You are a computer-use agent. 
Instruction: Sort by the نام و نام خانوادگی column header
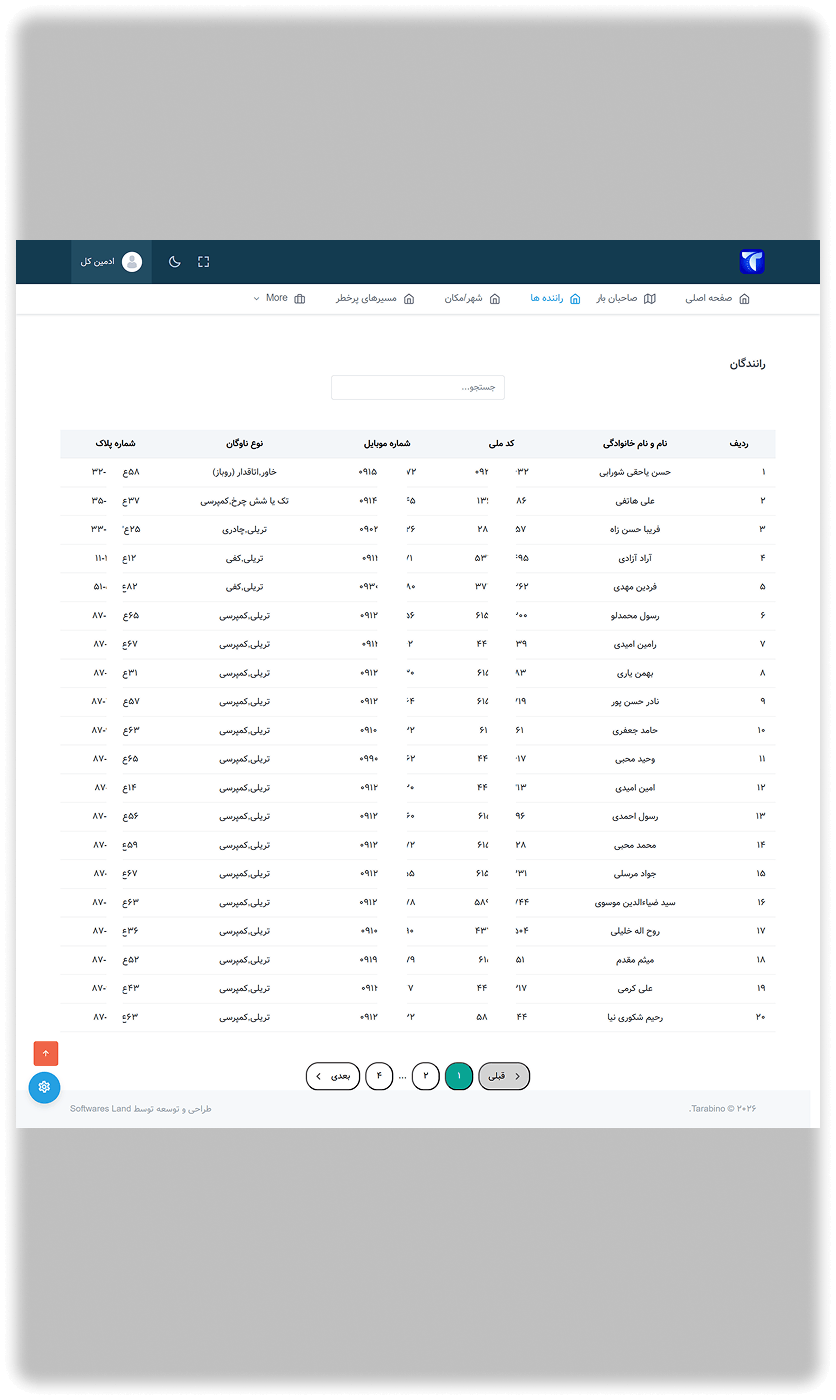click(x=635, y=443)
